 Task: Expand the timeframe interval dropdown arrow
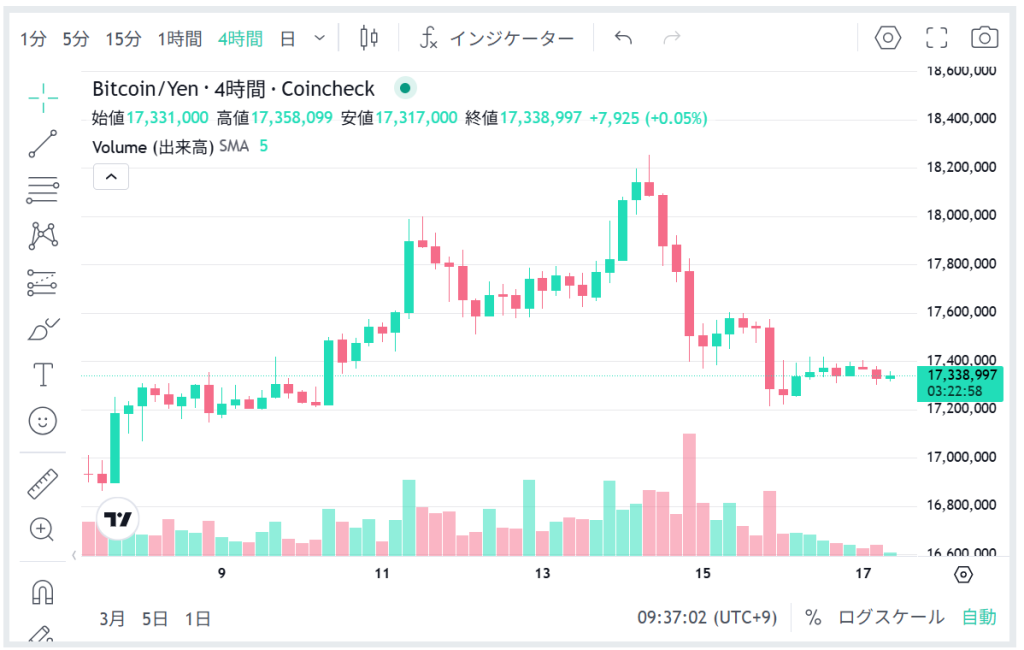click(x=320, y=38)
